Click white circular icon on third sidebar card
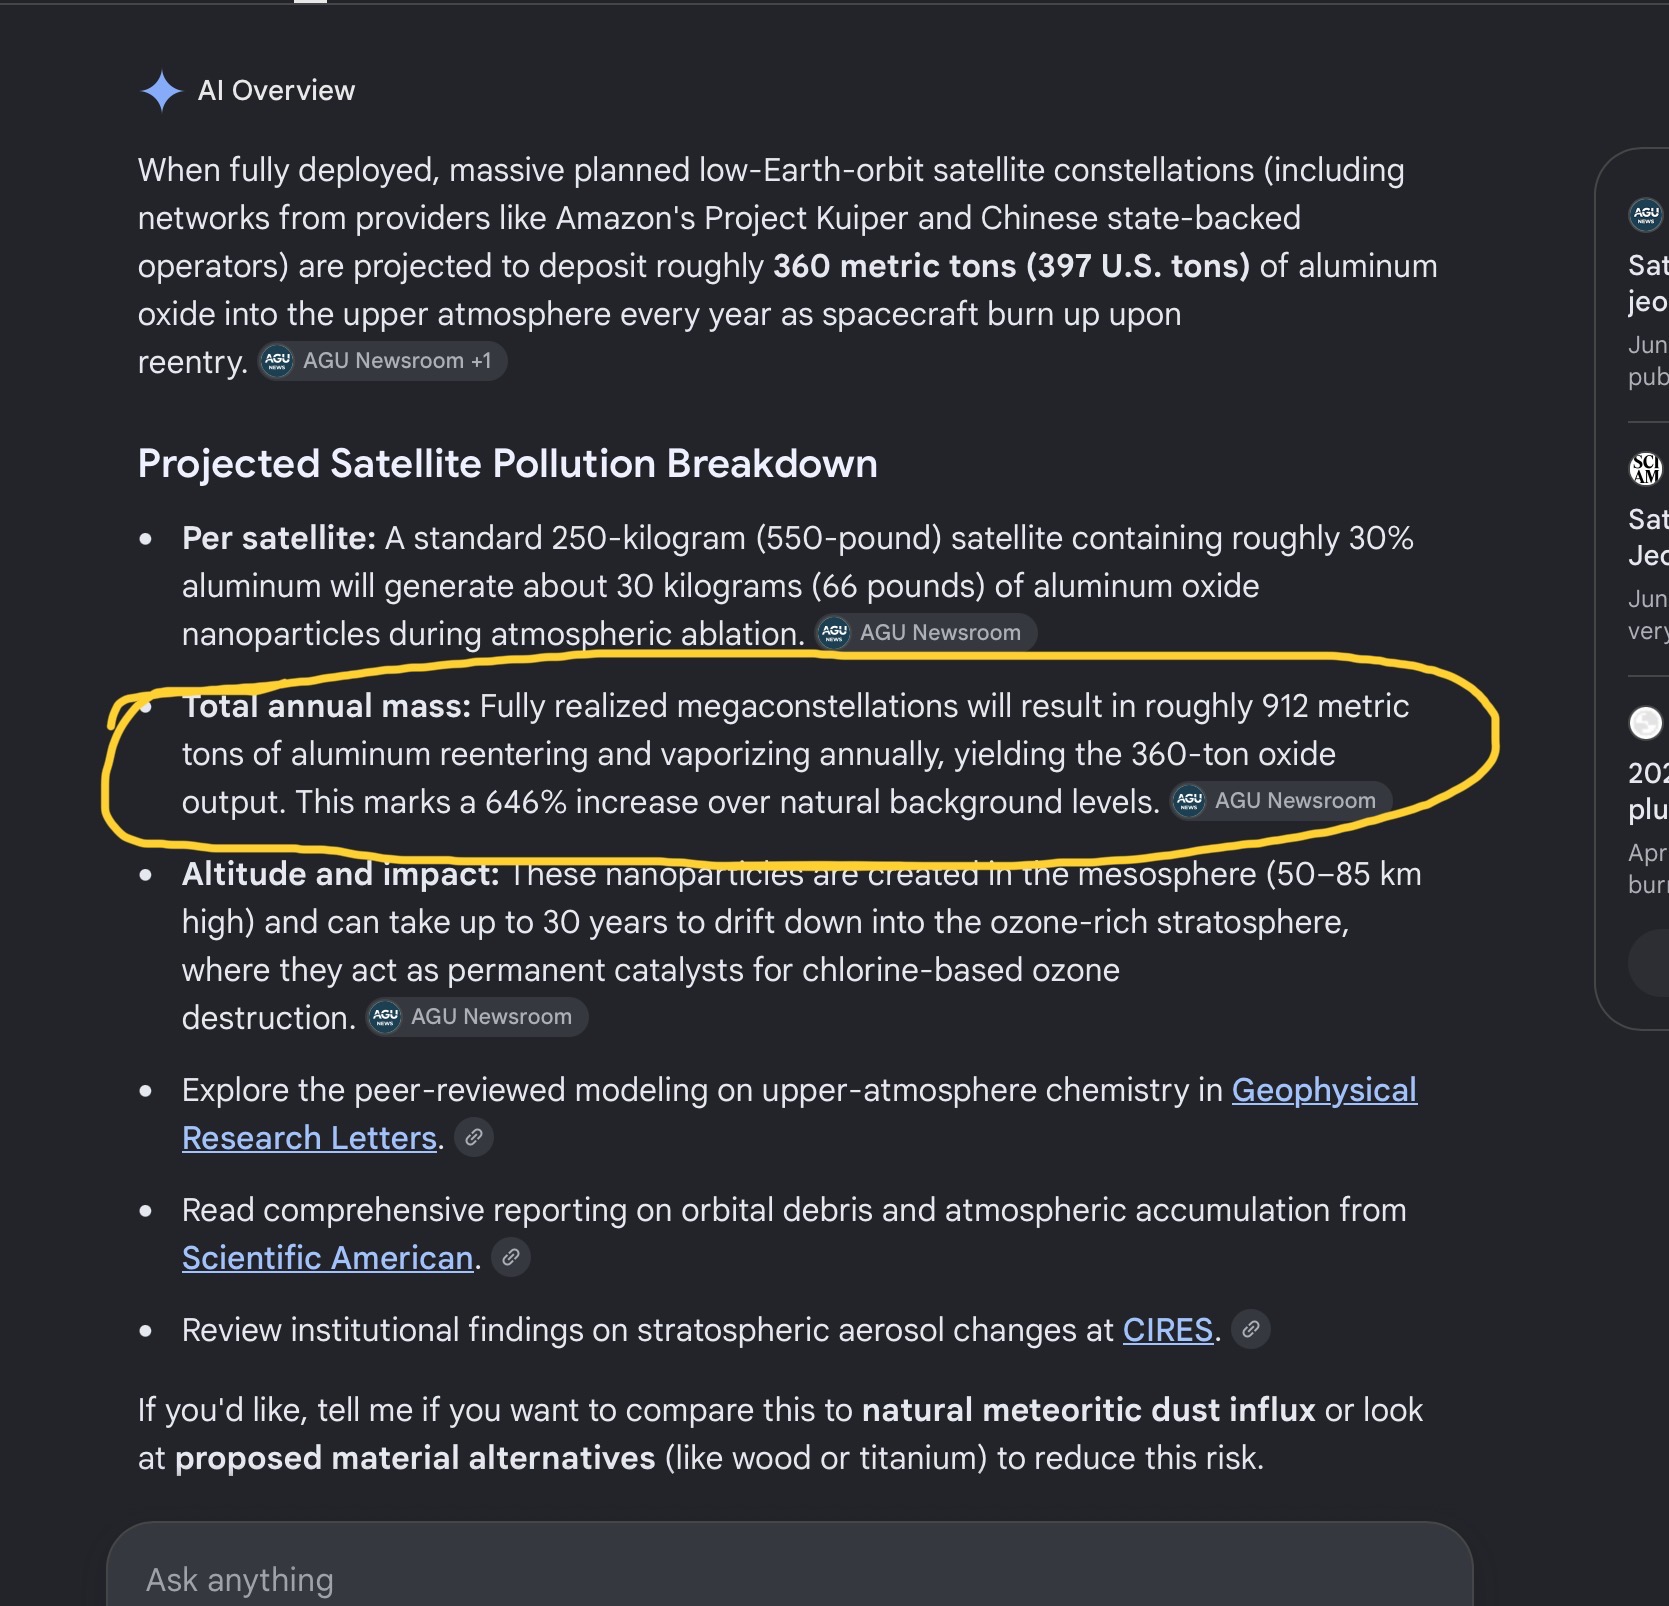This screenshot has height=1606, width=1669. tap(1645, 723)
